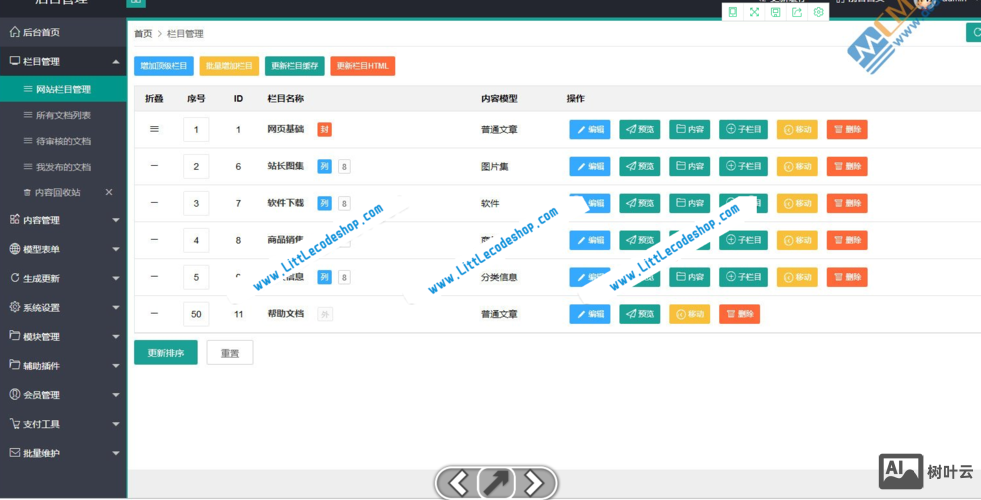Toggle the fold icon of 网页基础 row
981x500 pixels.
(x=155, y=129)
